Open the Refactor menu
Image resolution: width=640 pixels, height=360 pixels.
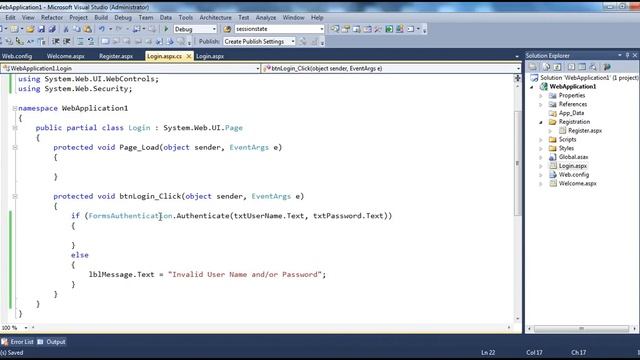click(52, 18)
